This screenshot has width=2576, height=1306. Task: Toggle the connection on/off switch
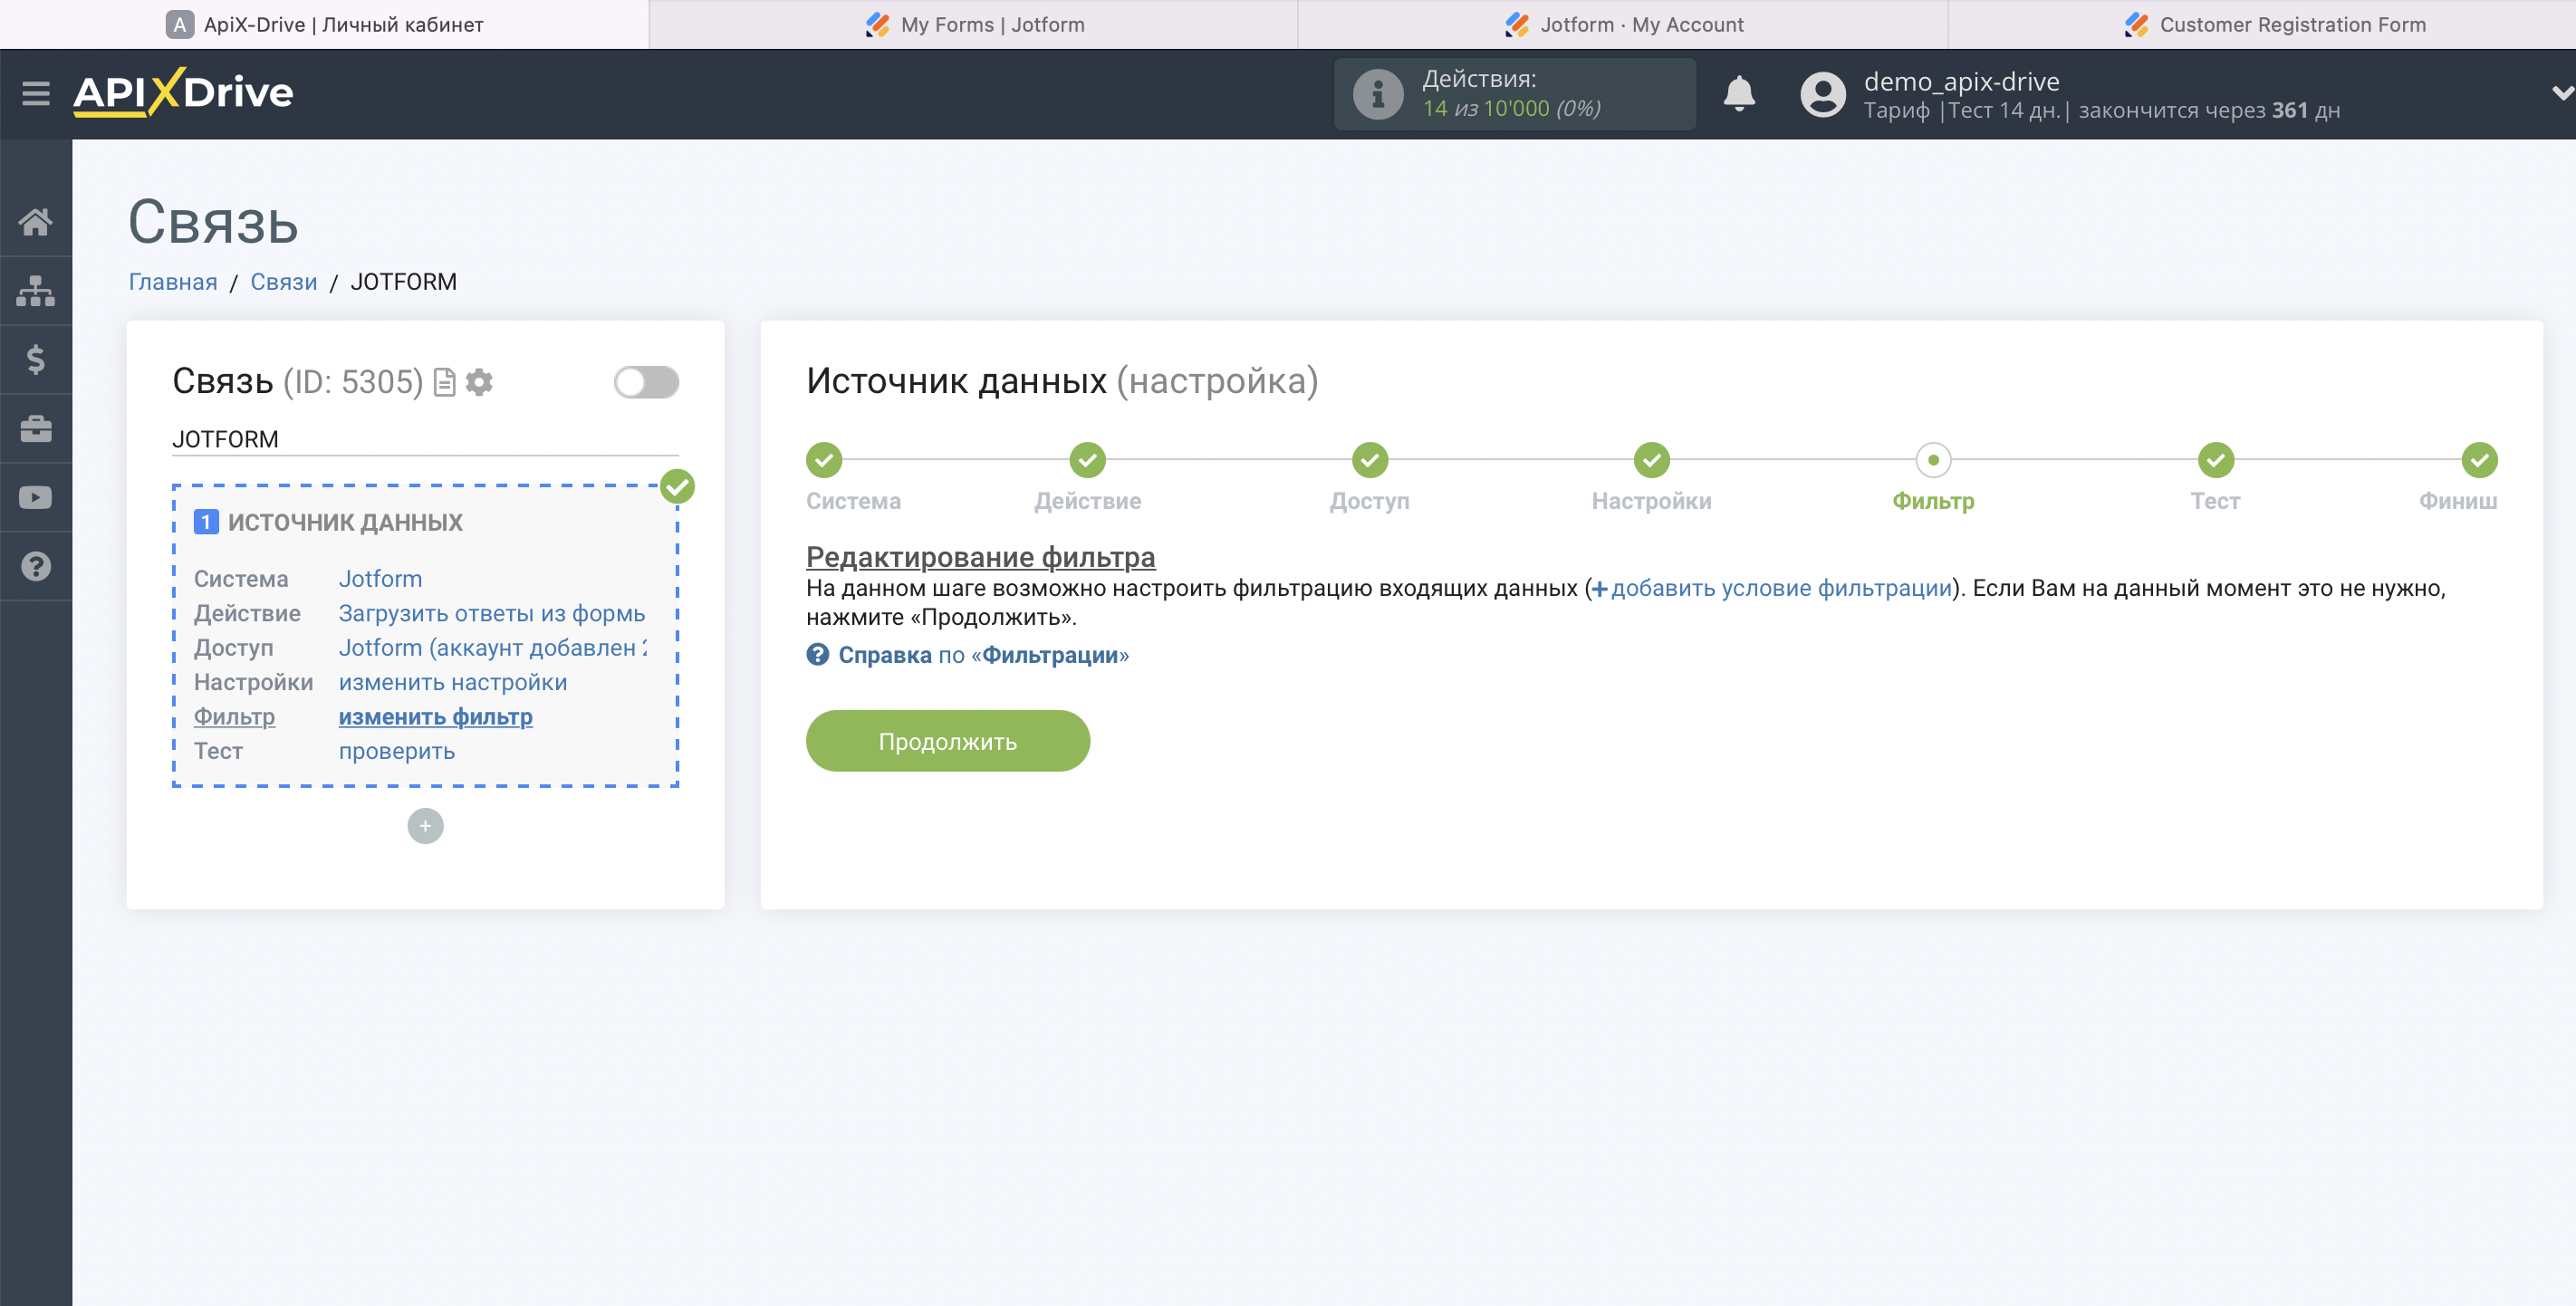pos(646,382)
